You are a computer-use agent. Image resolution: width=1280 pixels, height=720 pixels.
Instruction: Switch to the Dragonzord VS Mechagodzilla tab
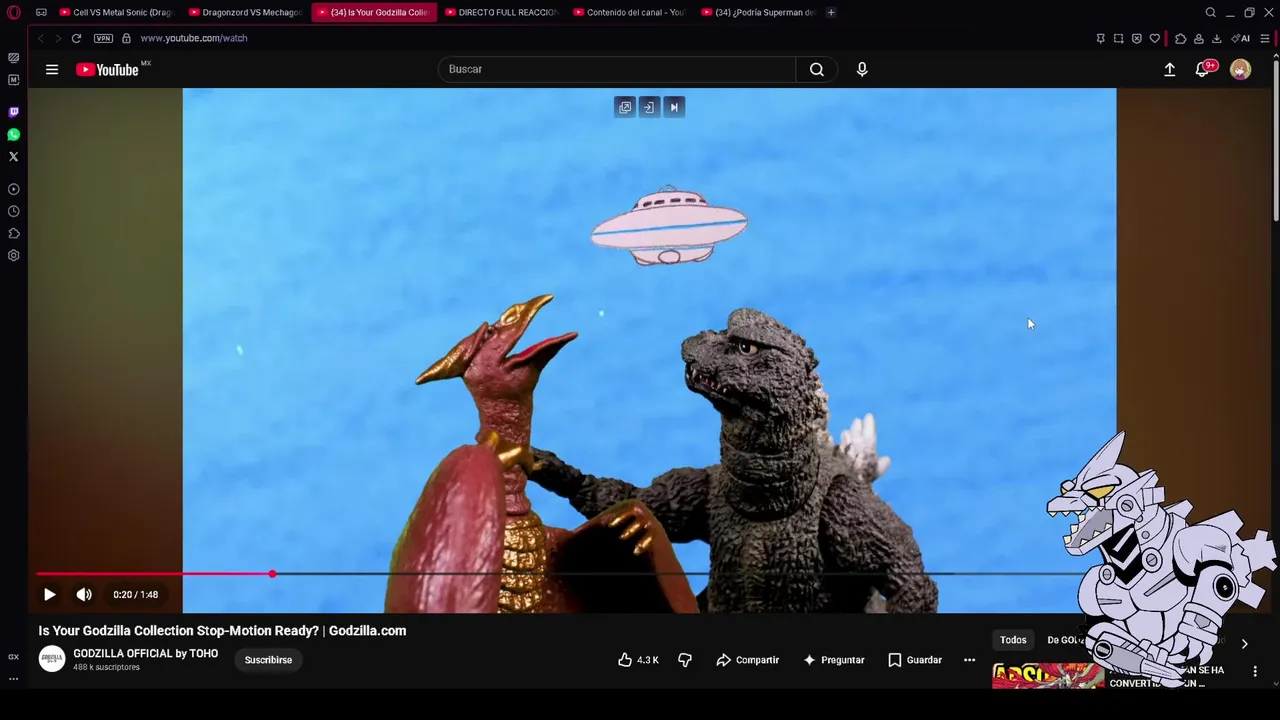(245, 12)
